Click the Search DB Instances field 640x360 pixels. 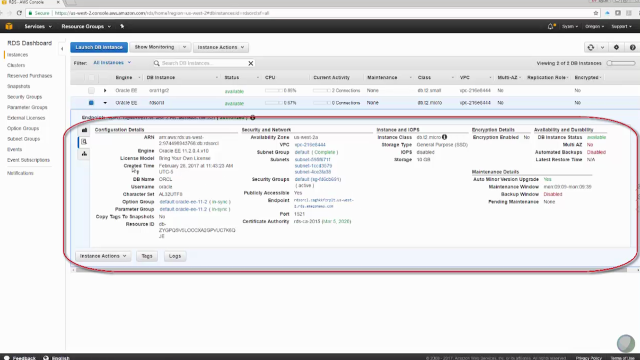(203, 63)
